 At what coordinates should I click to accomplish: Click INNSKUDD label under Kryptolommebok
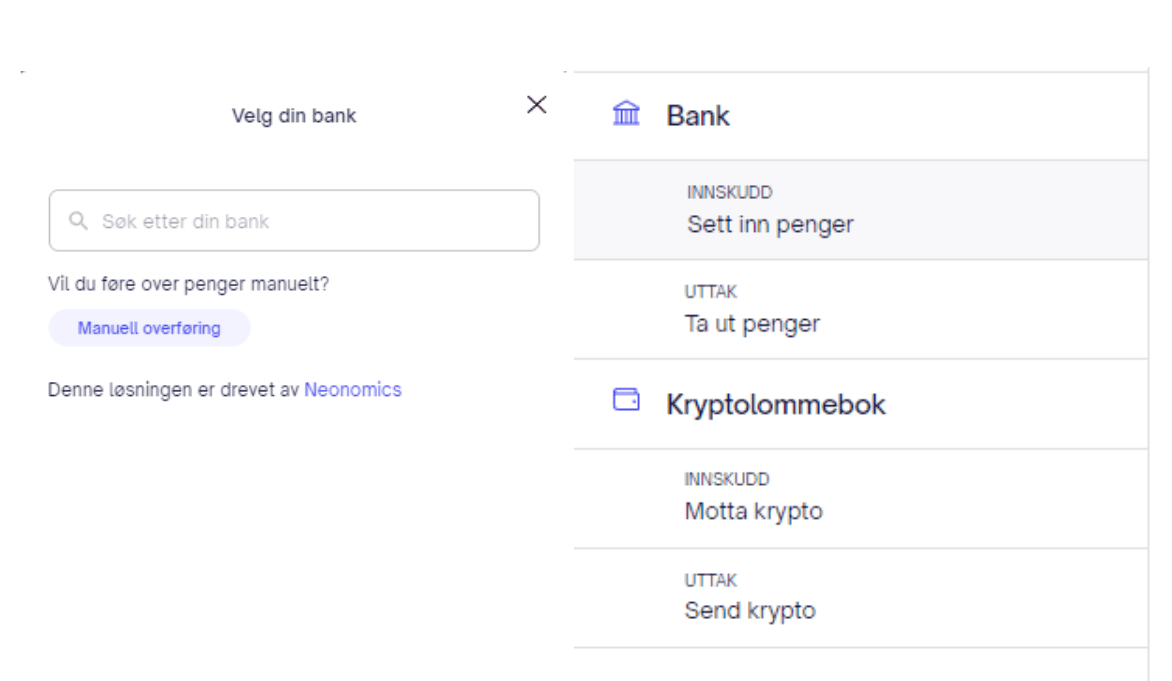coord(727,480)
